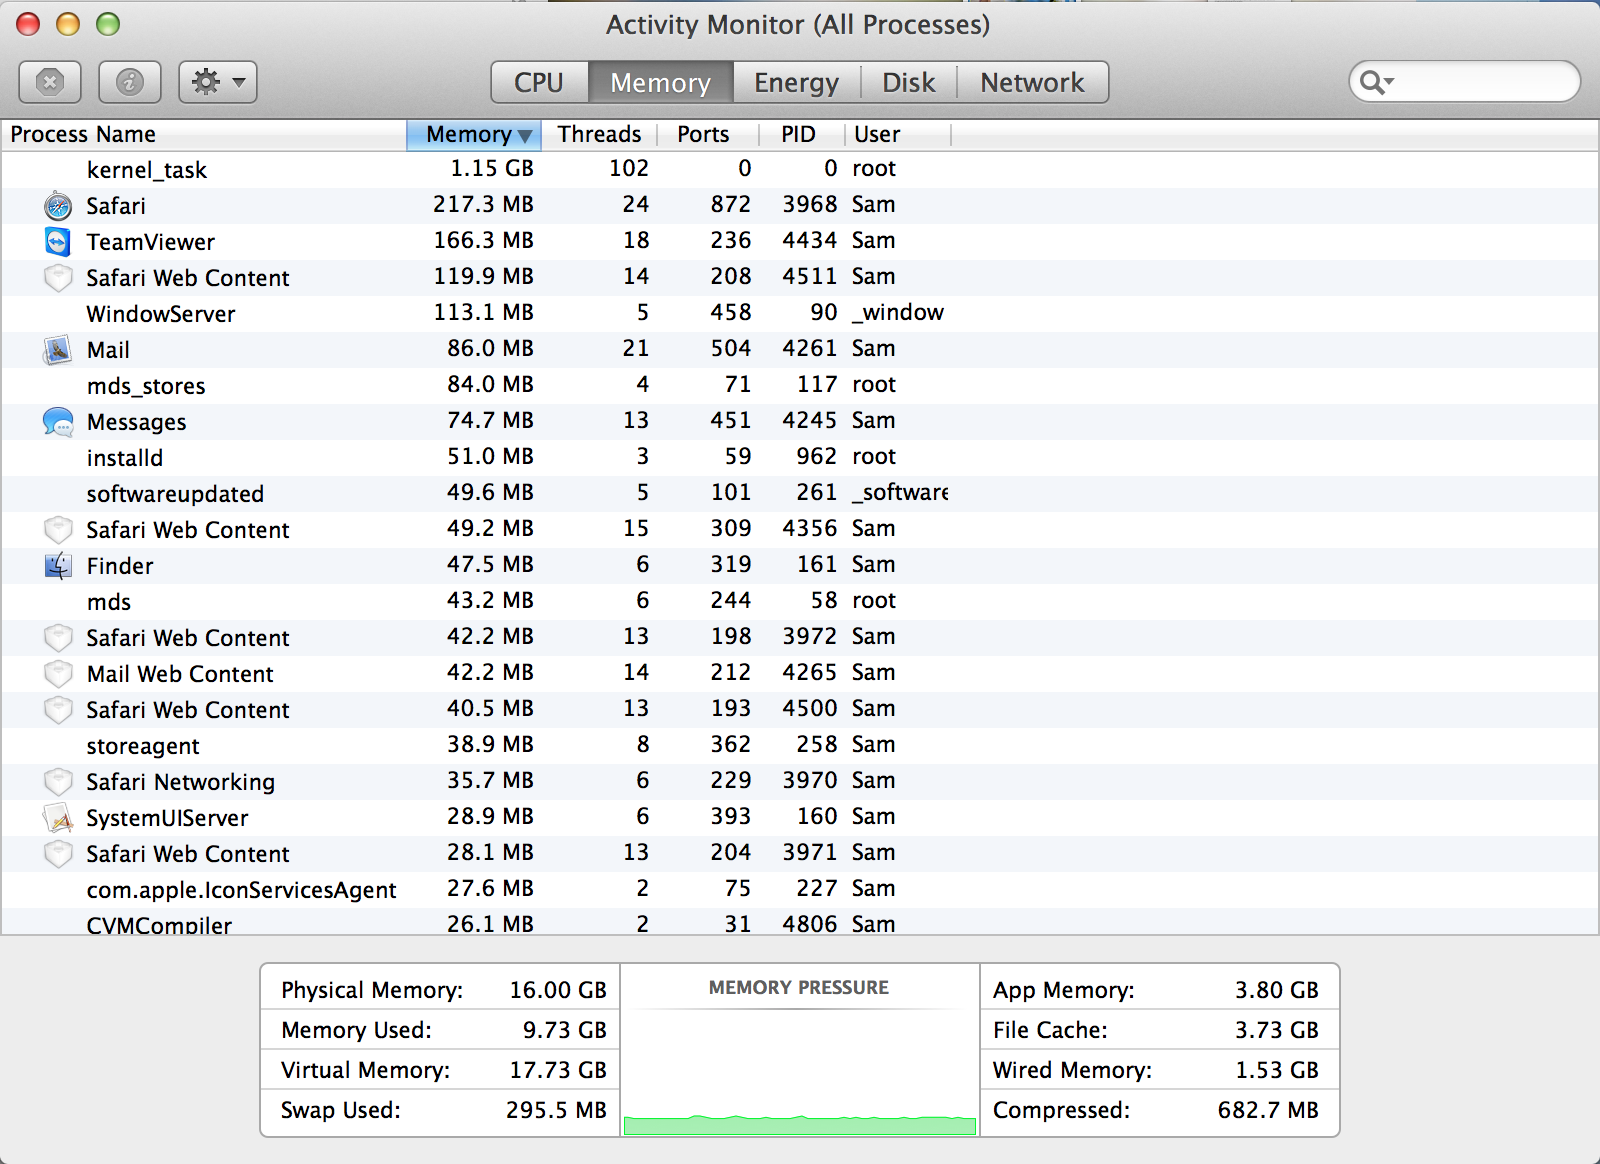The height and width of the screenshot is (1164, 1600).
Task: Click shield icon of Safari Web Content 119.9 MB
Action: 58,278
